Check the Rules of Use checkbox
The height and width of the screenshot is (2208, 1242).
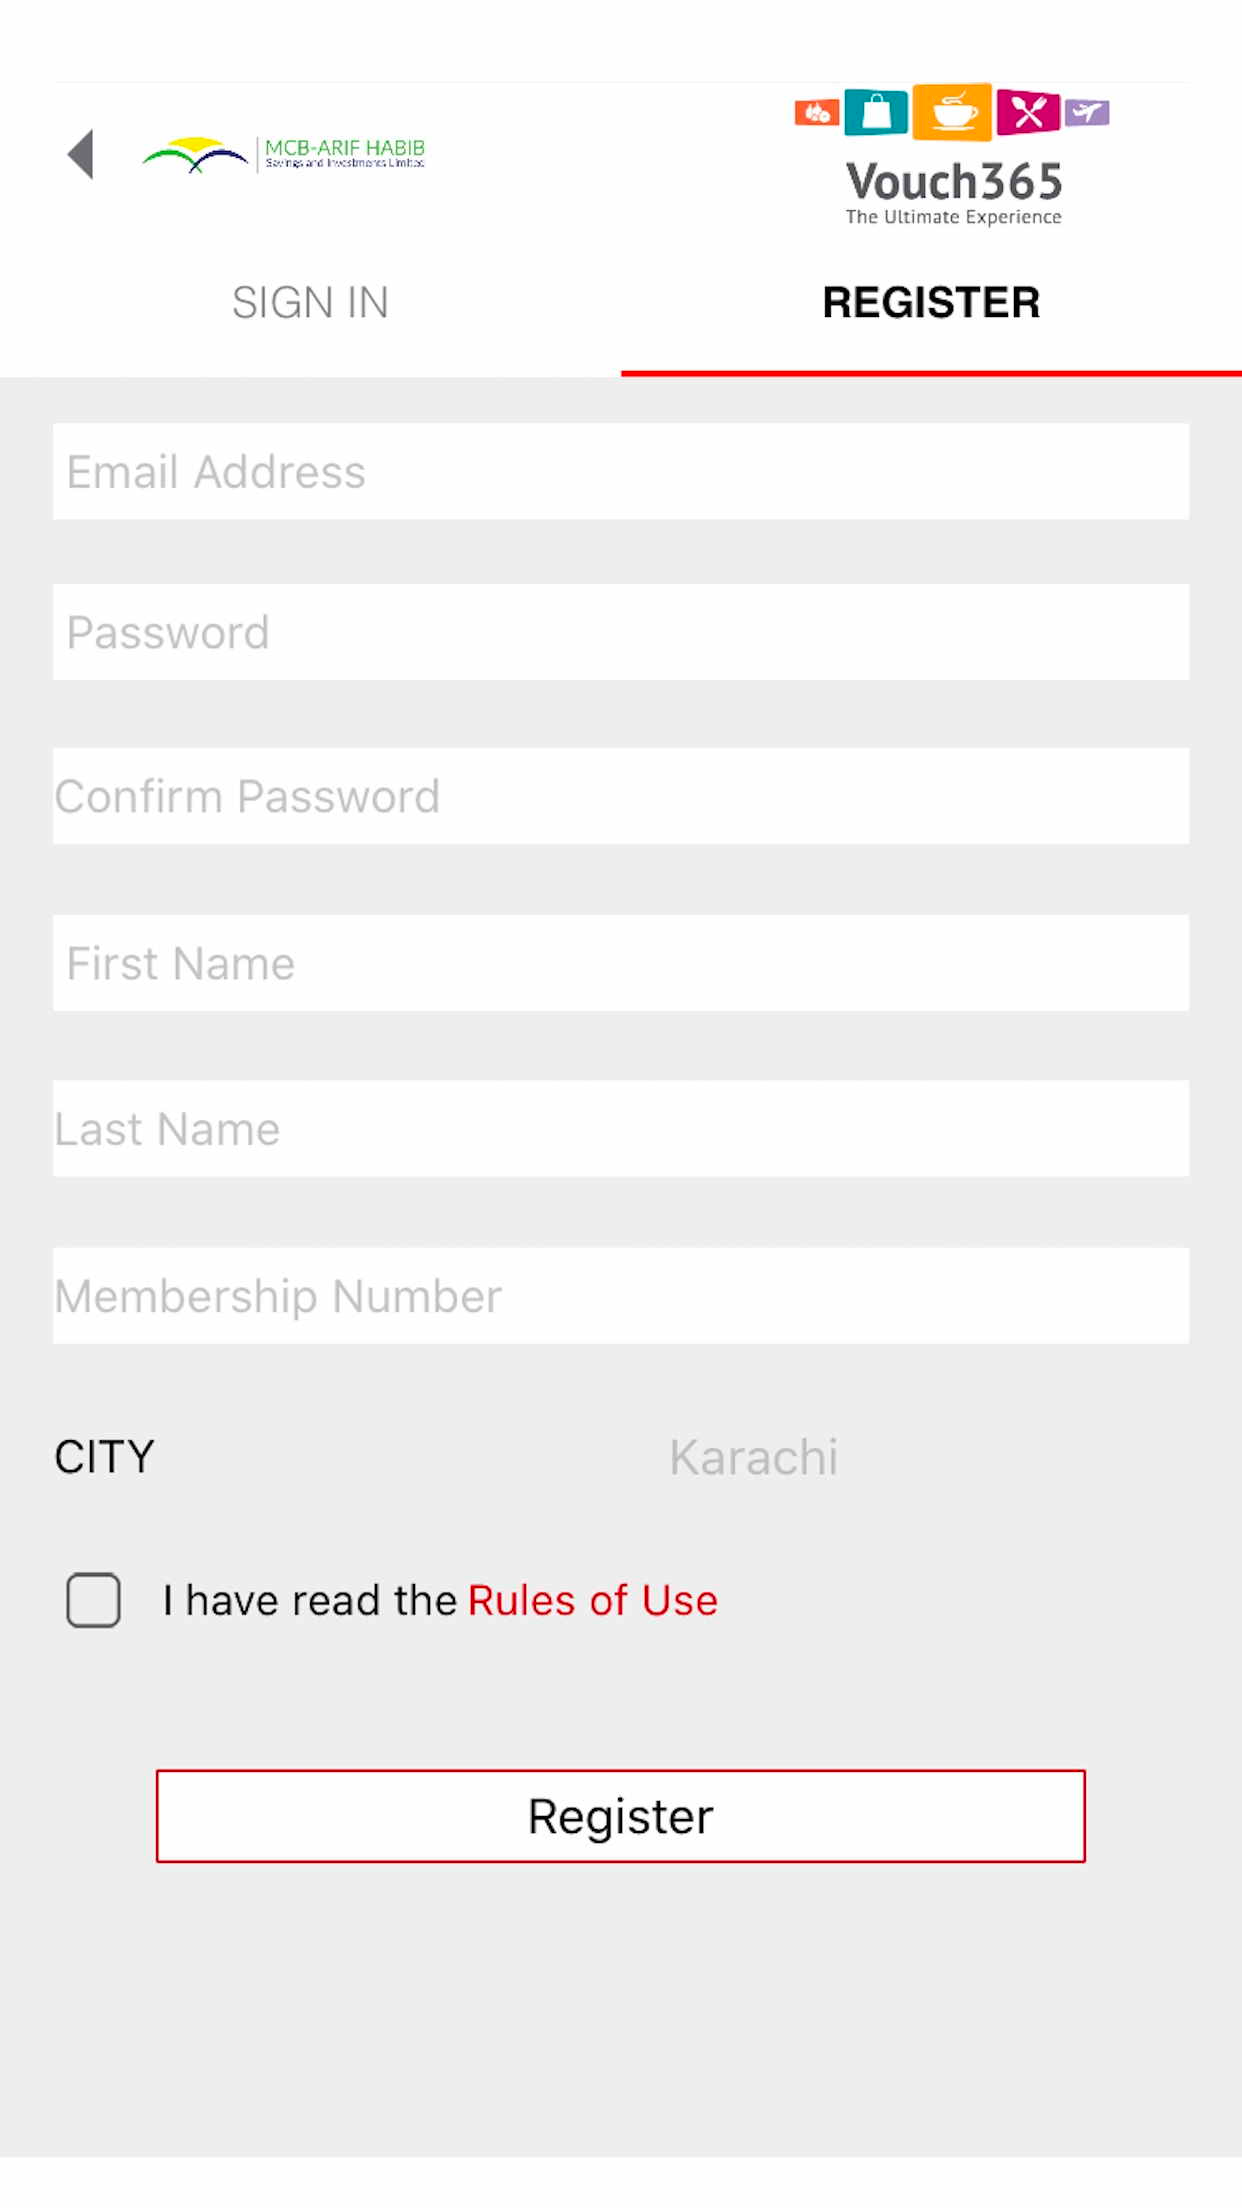(94, 1600)
